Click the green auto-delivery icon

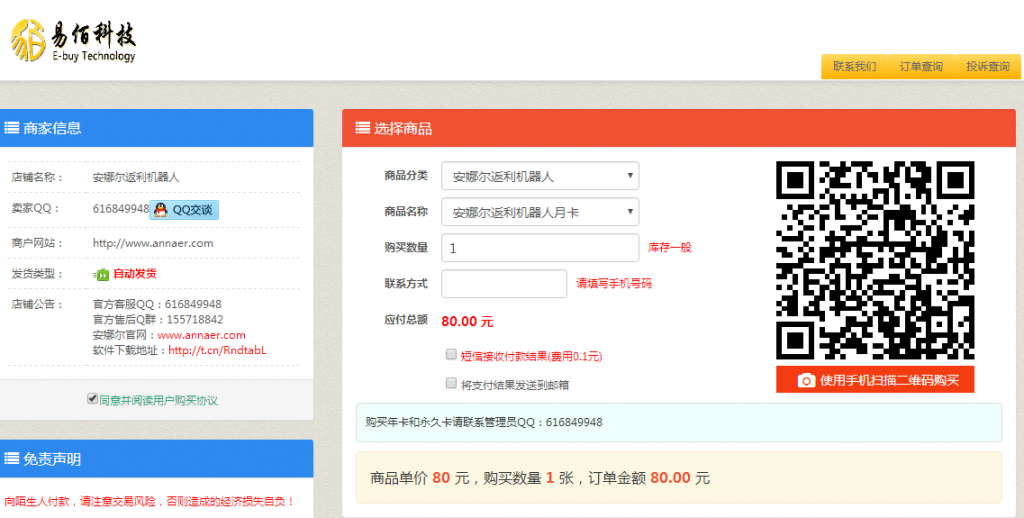click(101, 274)
